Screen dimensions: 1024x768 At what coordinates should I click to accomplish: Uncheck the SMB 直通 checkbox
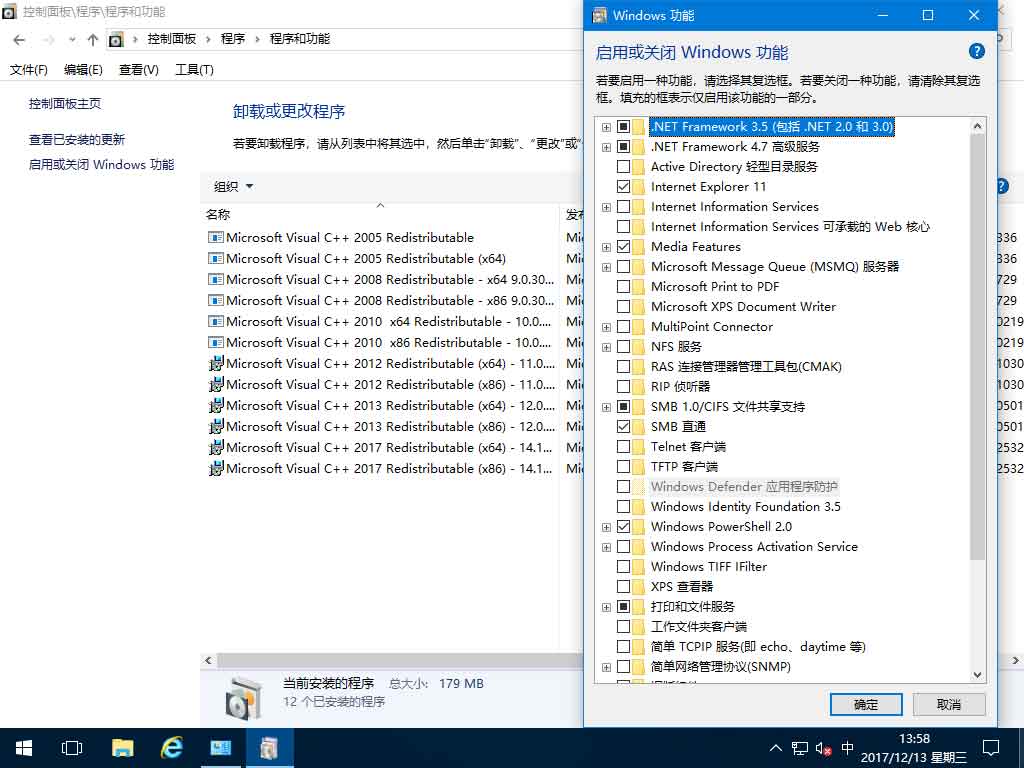tap(624, 426)
